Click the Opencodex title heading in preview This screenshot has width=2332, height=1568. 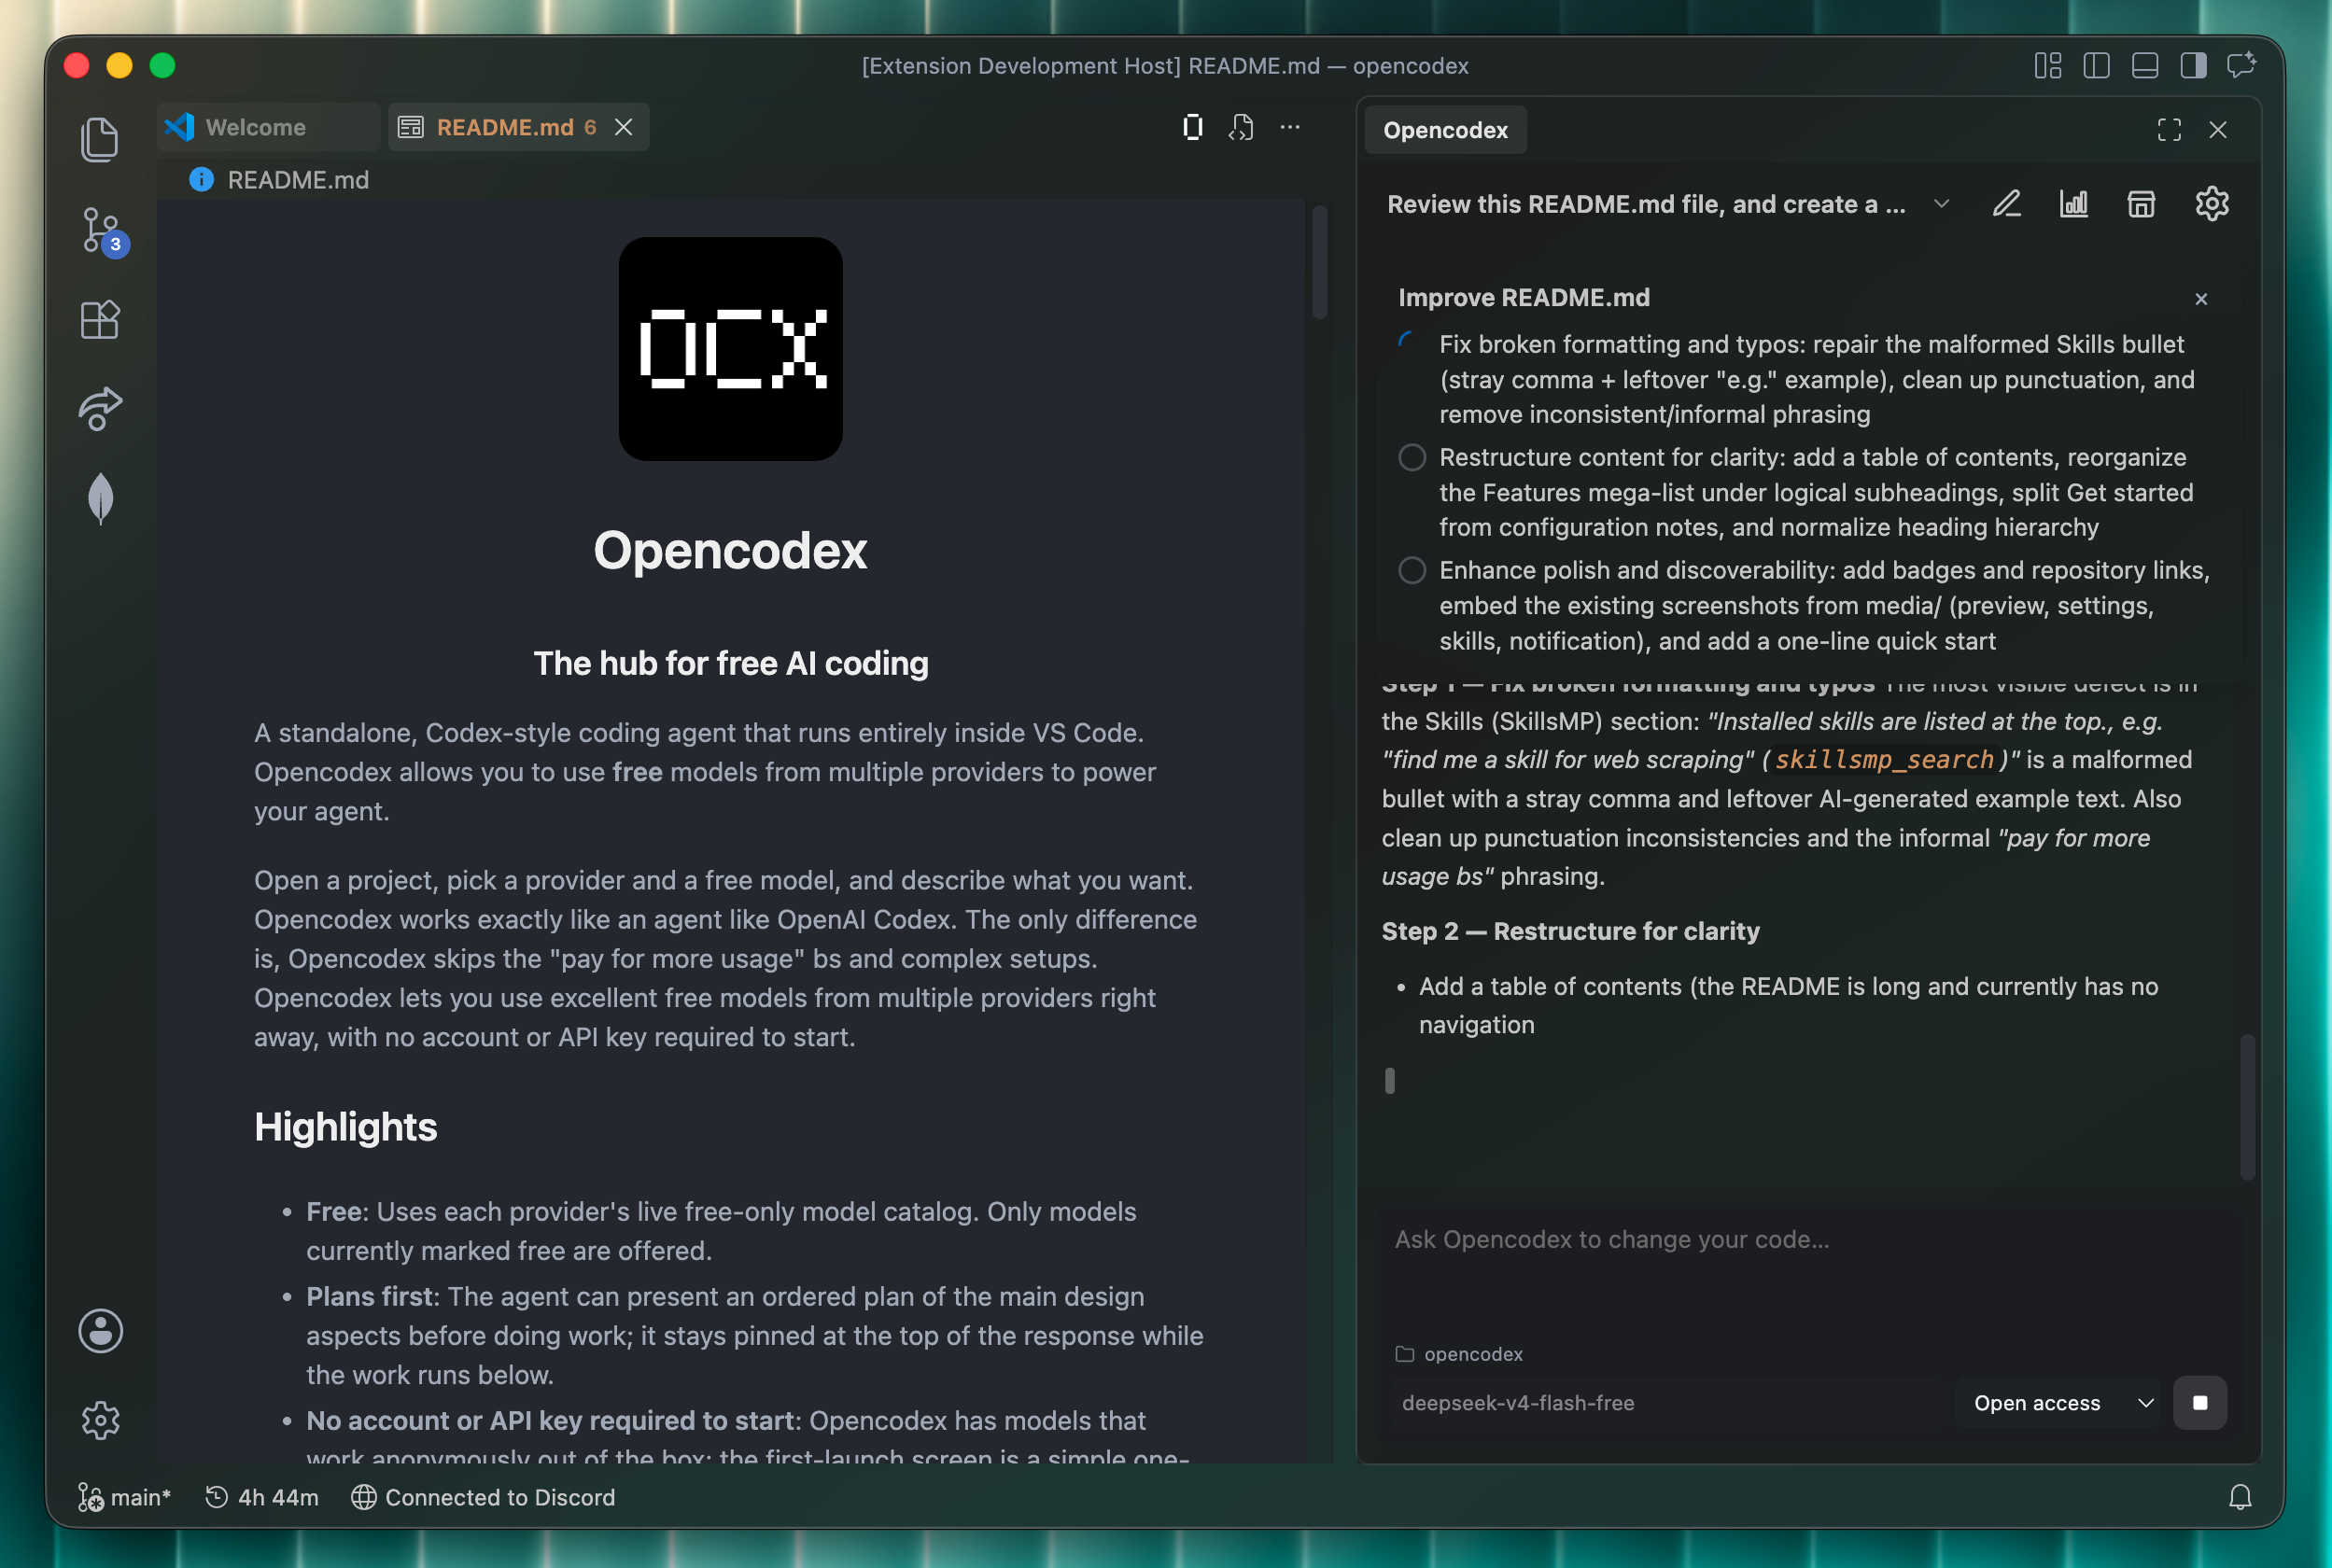pos(731,550)
